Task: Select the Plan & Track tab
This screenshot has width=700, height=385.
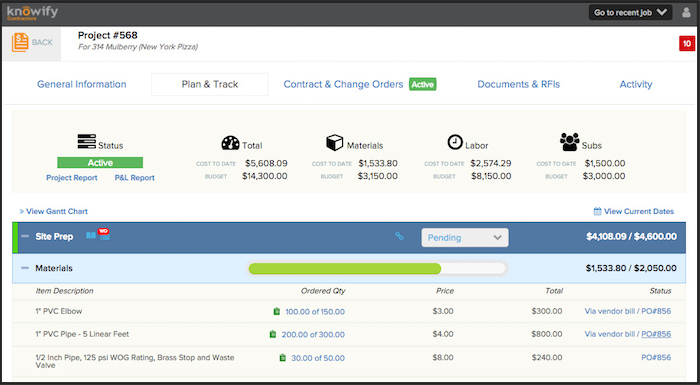Action: [x=210, y=84]
